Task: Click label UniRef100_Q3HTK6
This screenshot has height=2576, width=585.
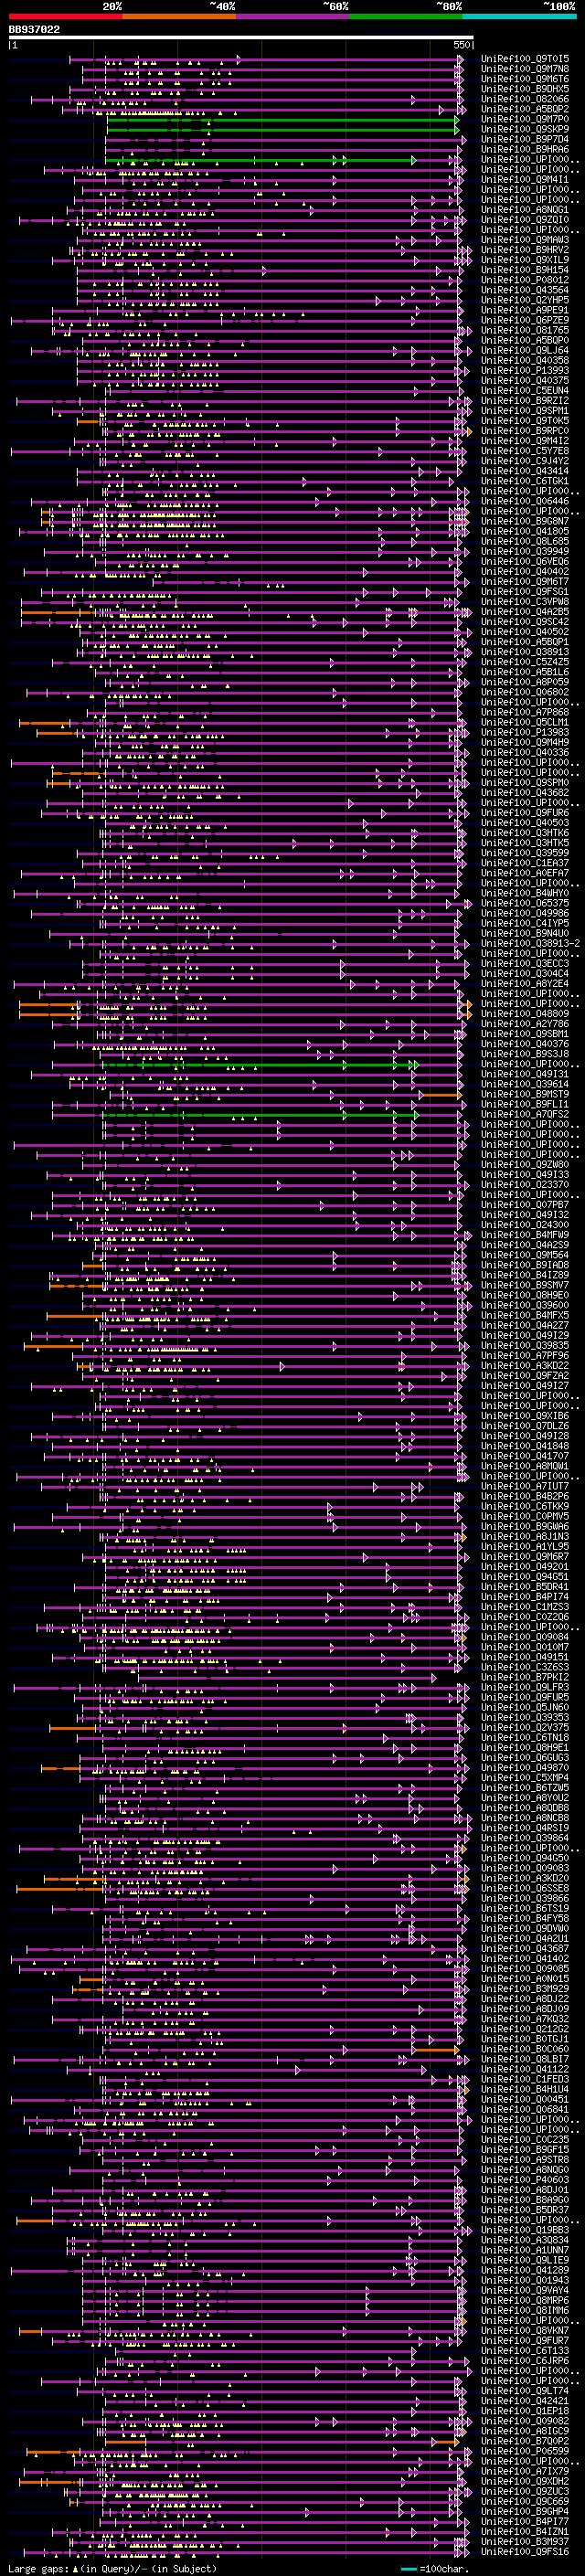Action: coord(525,833)
